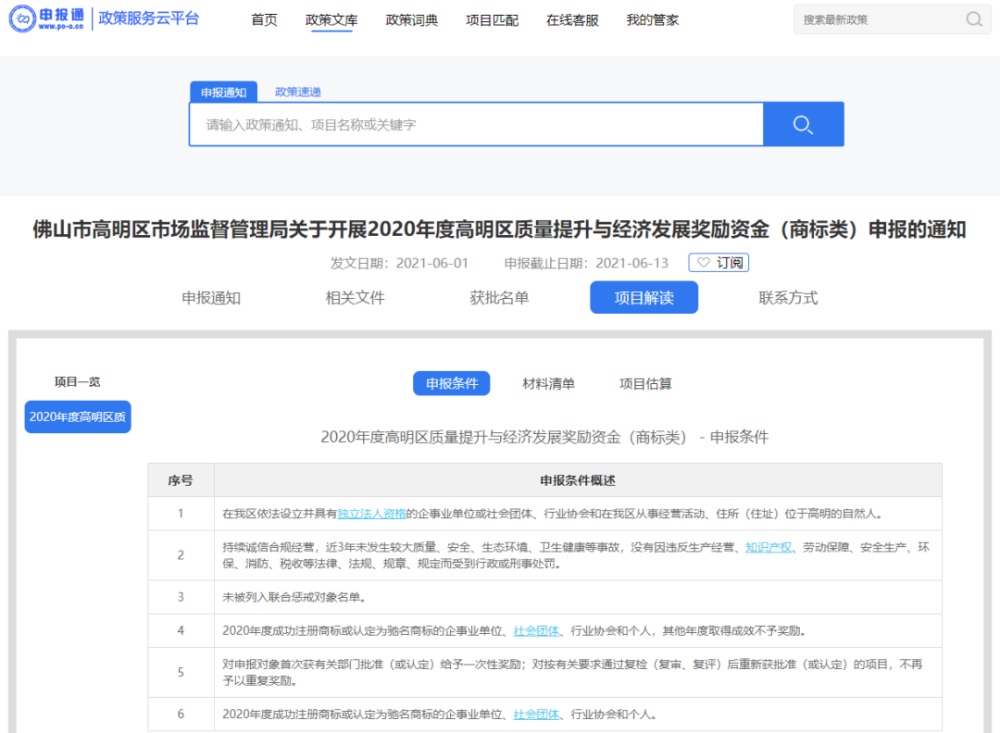
Task: Open the 社会团体 link in row 6
Action: (x=536, y=714)
